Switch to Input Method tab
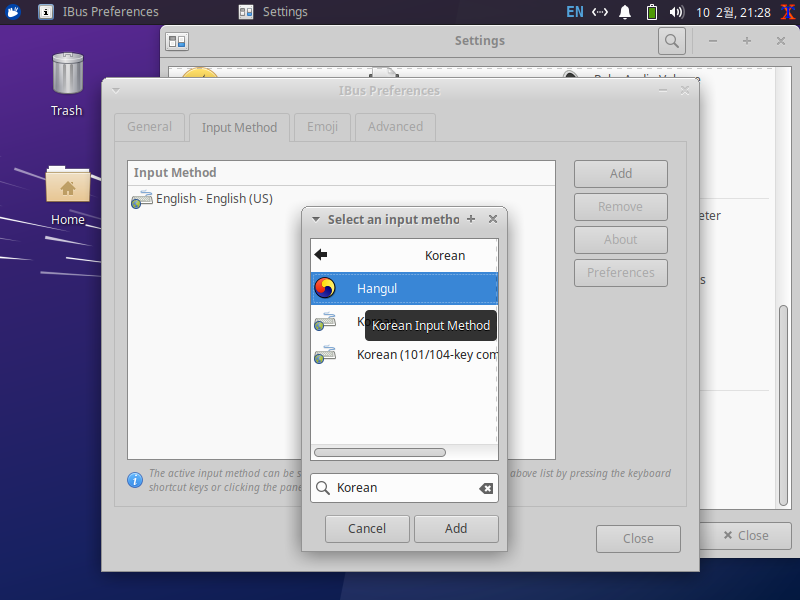The image size is (800, 600). 239,128
